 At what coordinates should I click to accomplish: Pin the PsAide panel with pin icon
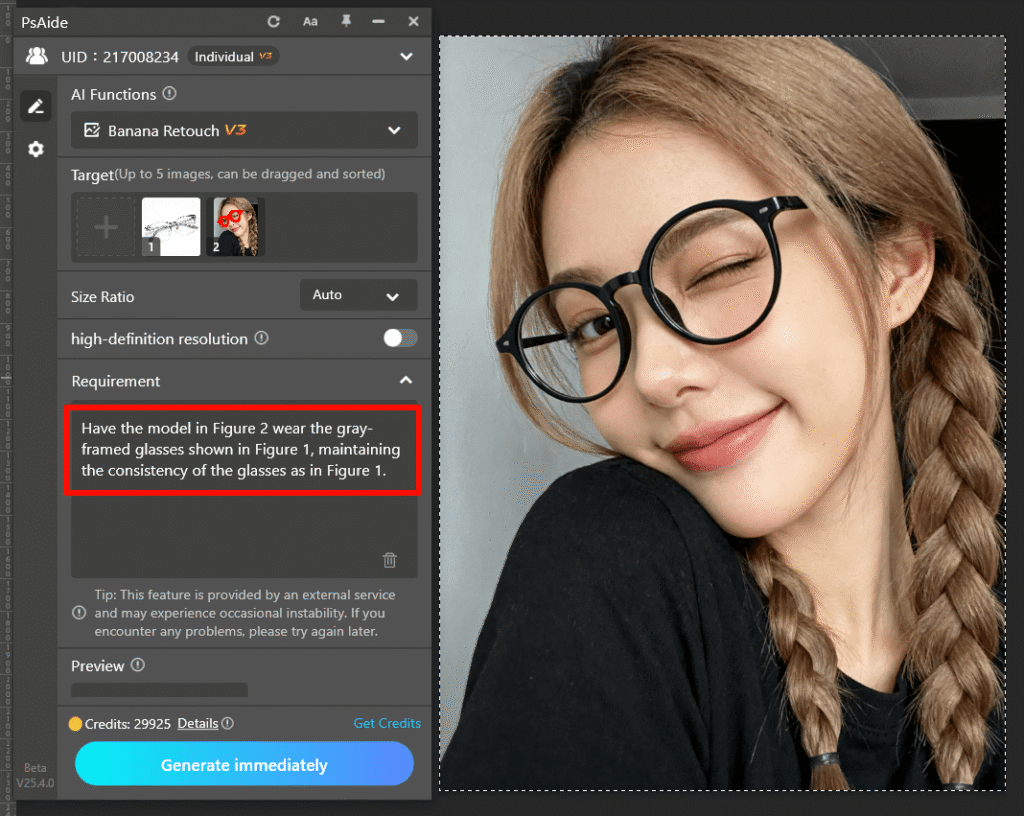[x=346, y=21]
